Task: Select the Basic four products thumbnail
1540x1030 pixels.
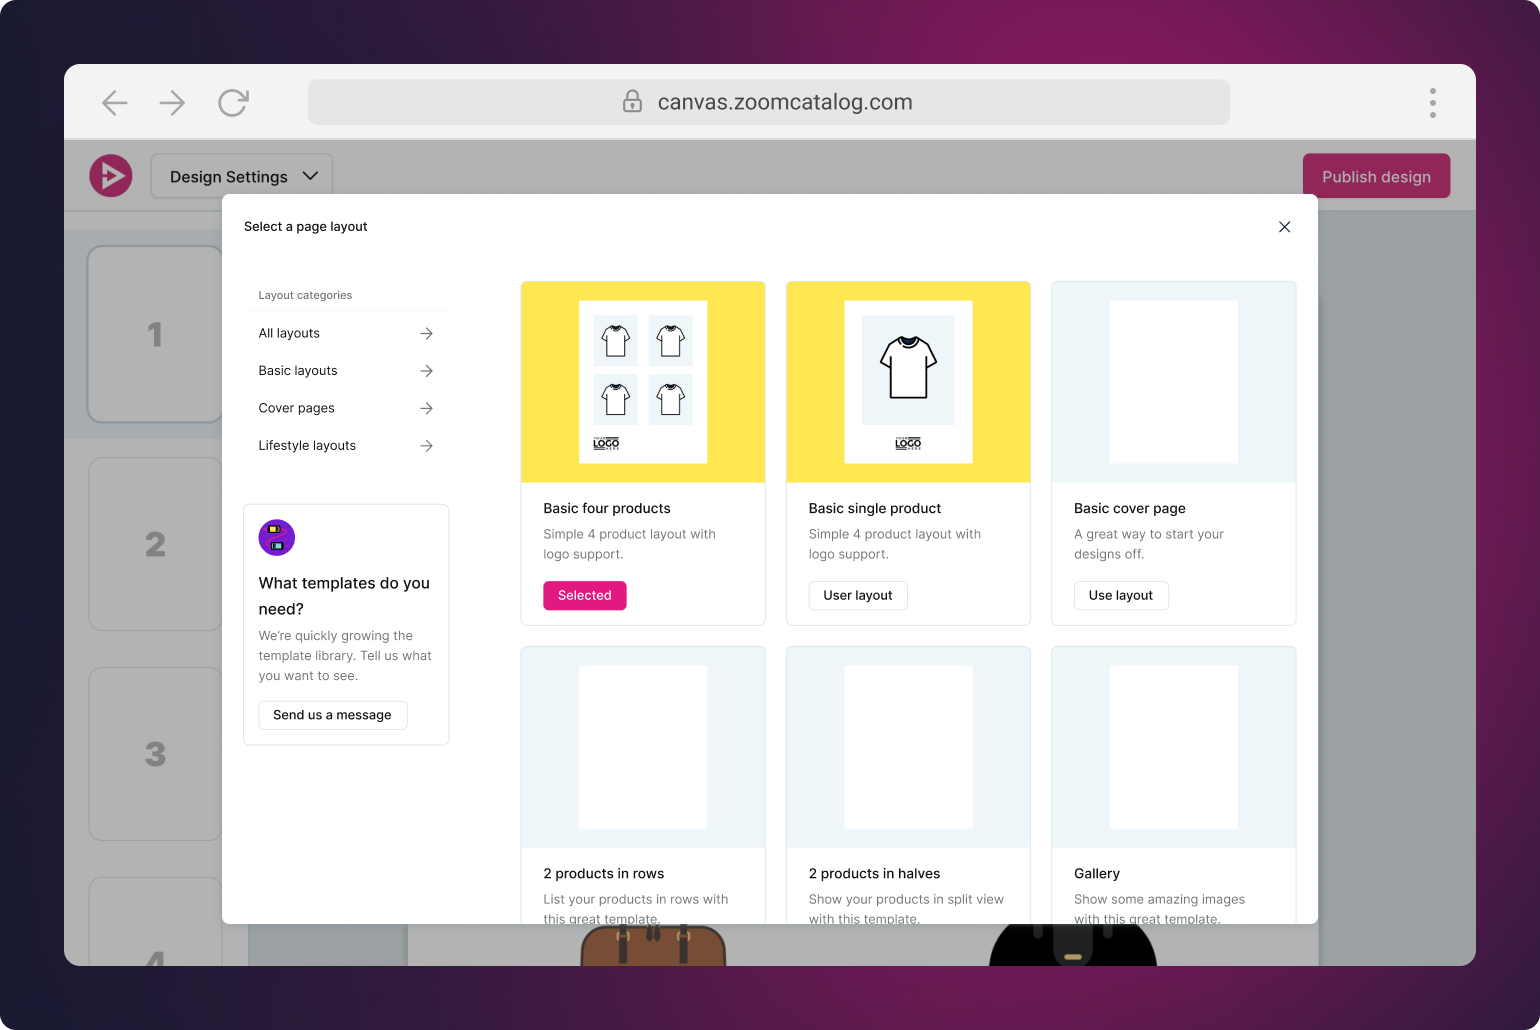Action: 643,382
